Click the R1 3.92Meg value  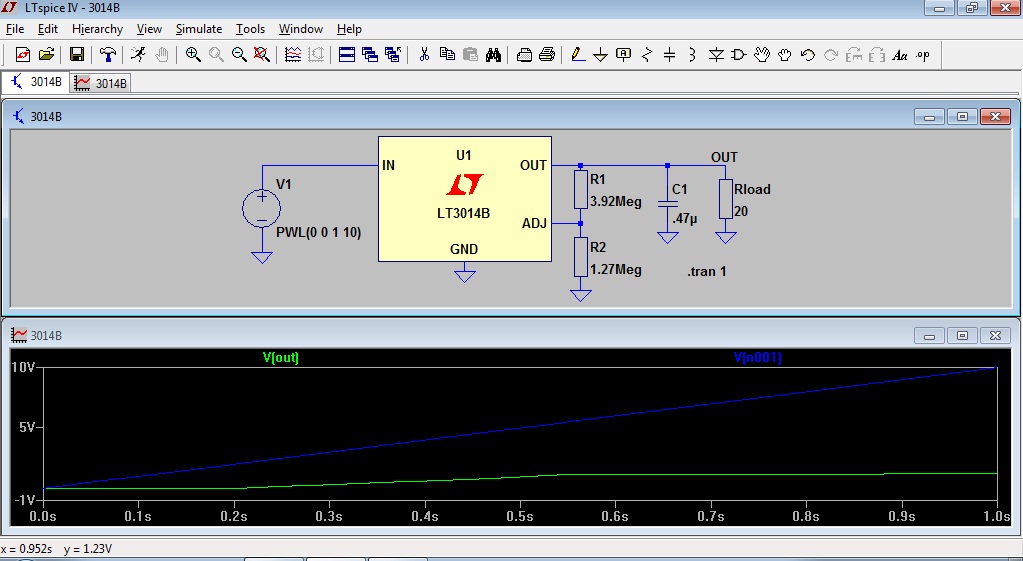click(x=616, y=202)
